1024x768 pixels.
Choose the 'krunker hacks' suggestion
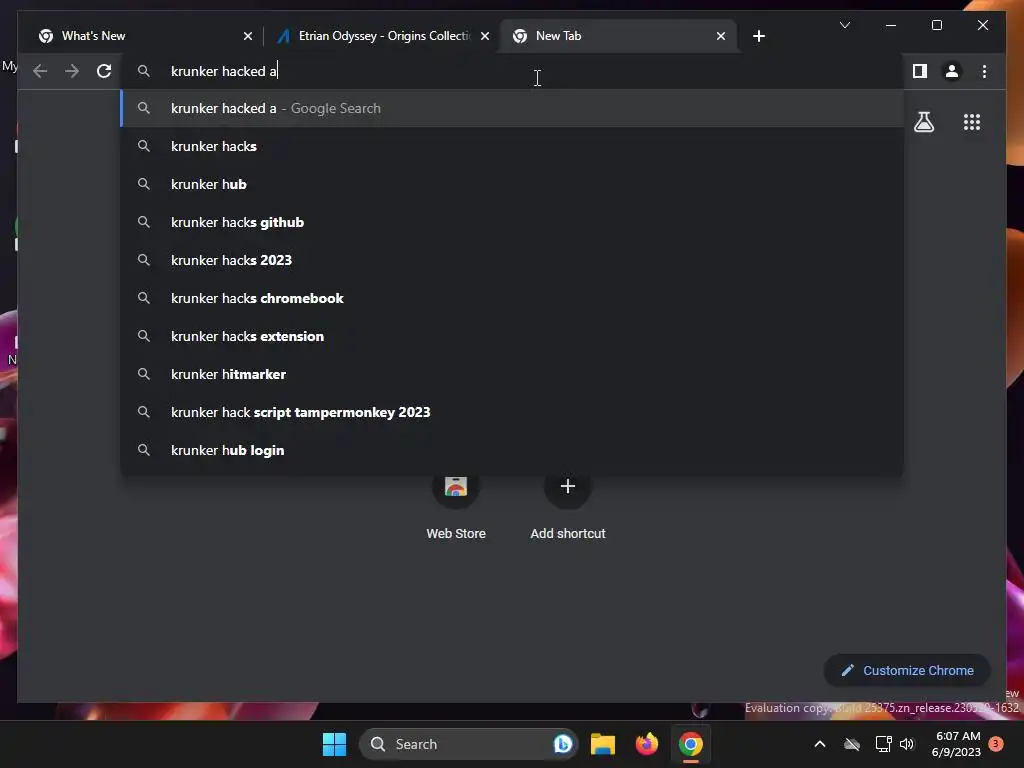click(x=512, y=146)
